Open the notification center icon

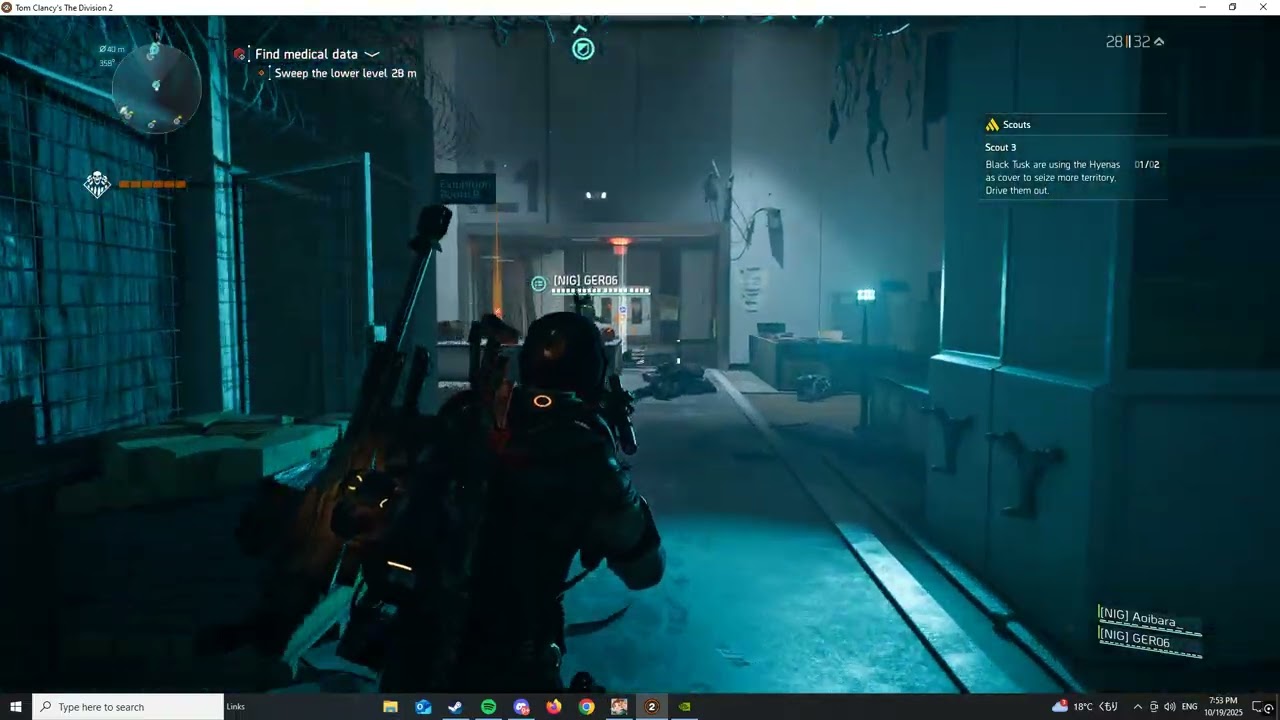(1261, 707)
